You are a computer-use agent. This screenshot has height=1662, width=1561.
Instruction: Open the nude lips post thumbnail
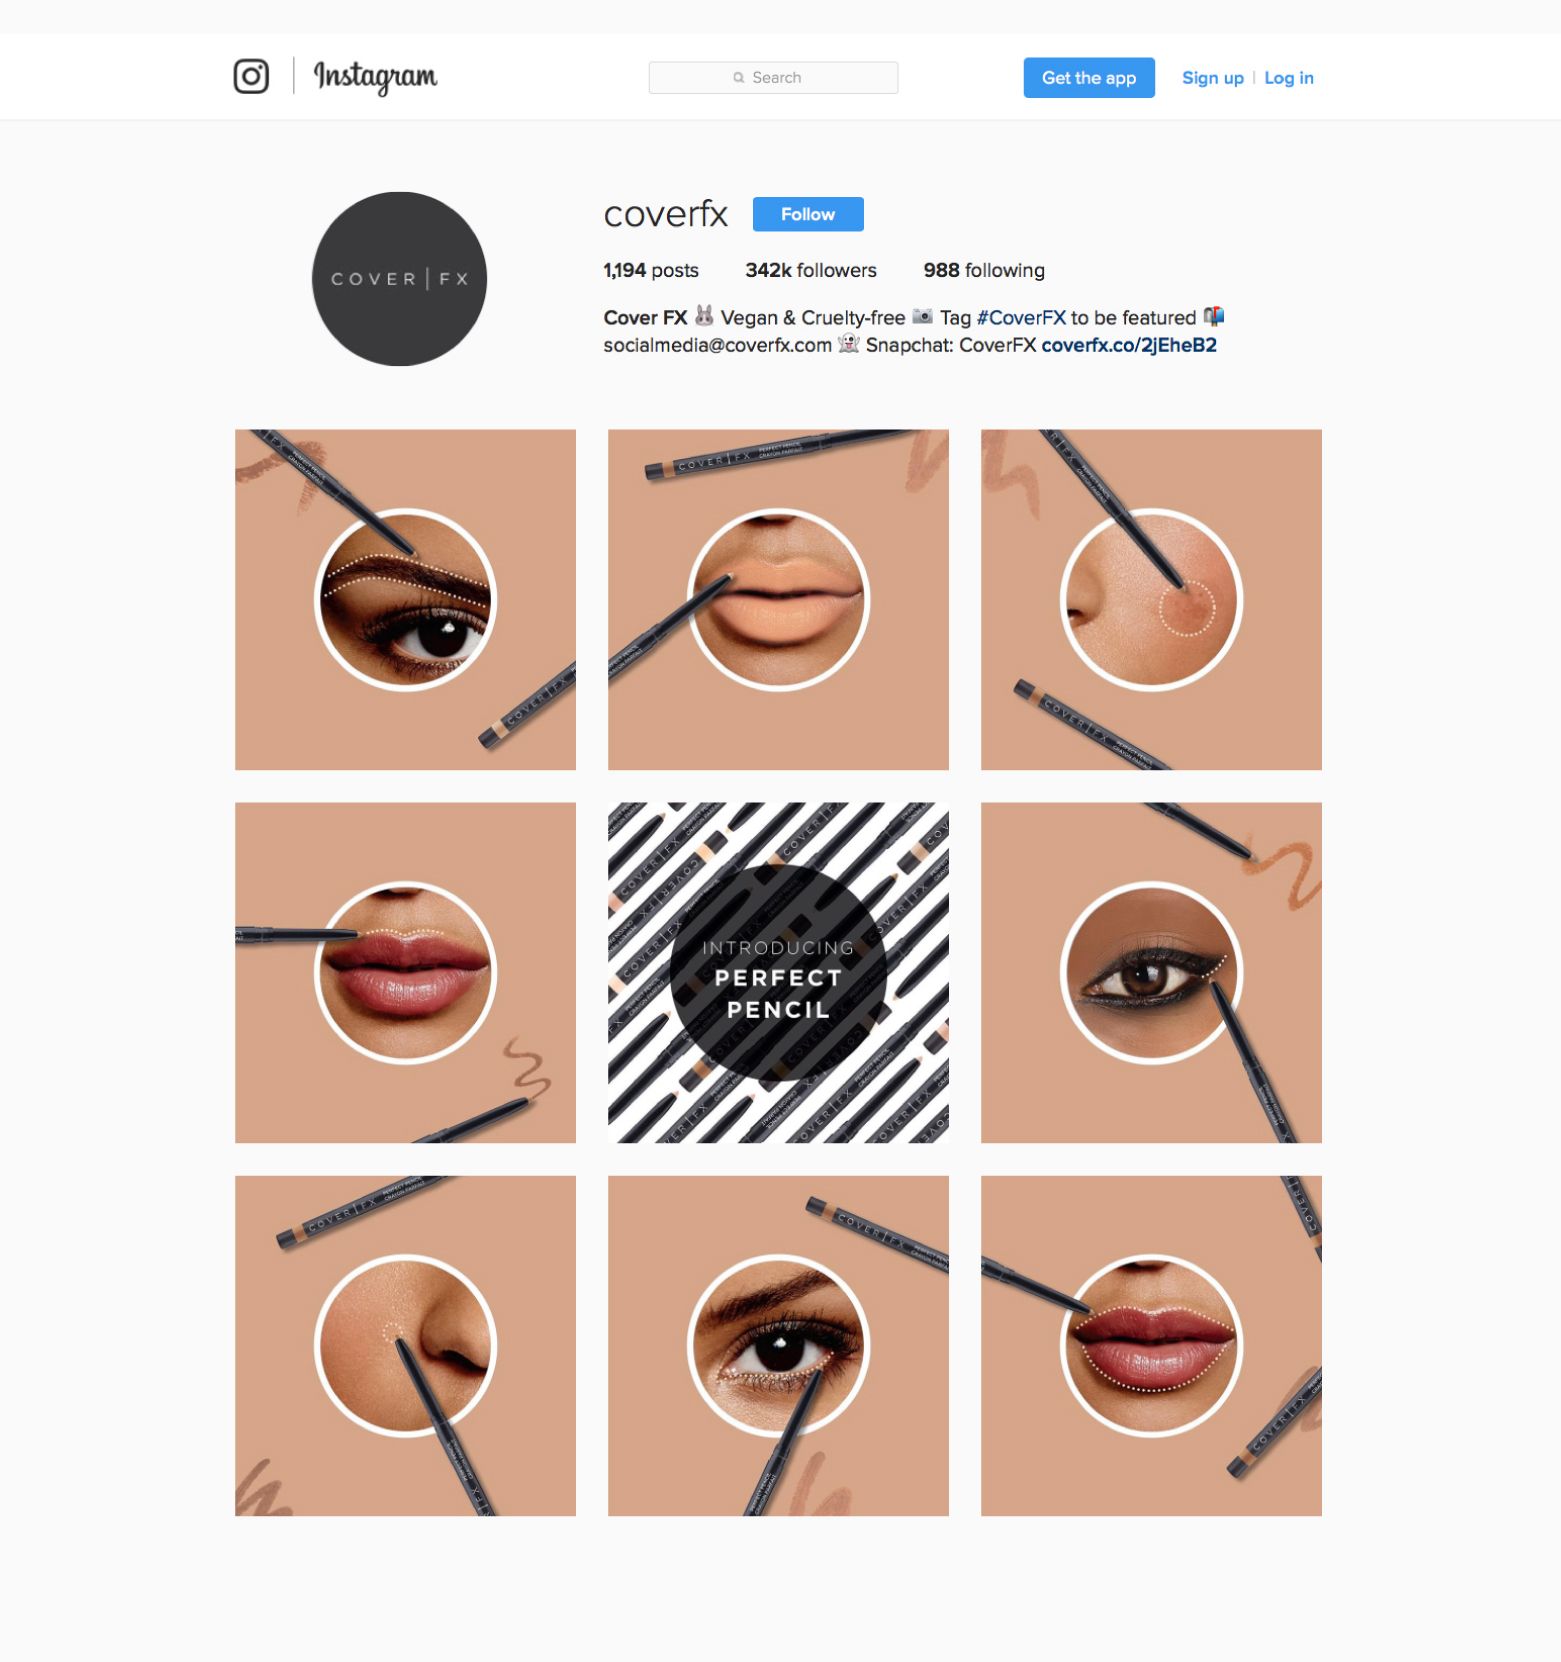778,600
